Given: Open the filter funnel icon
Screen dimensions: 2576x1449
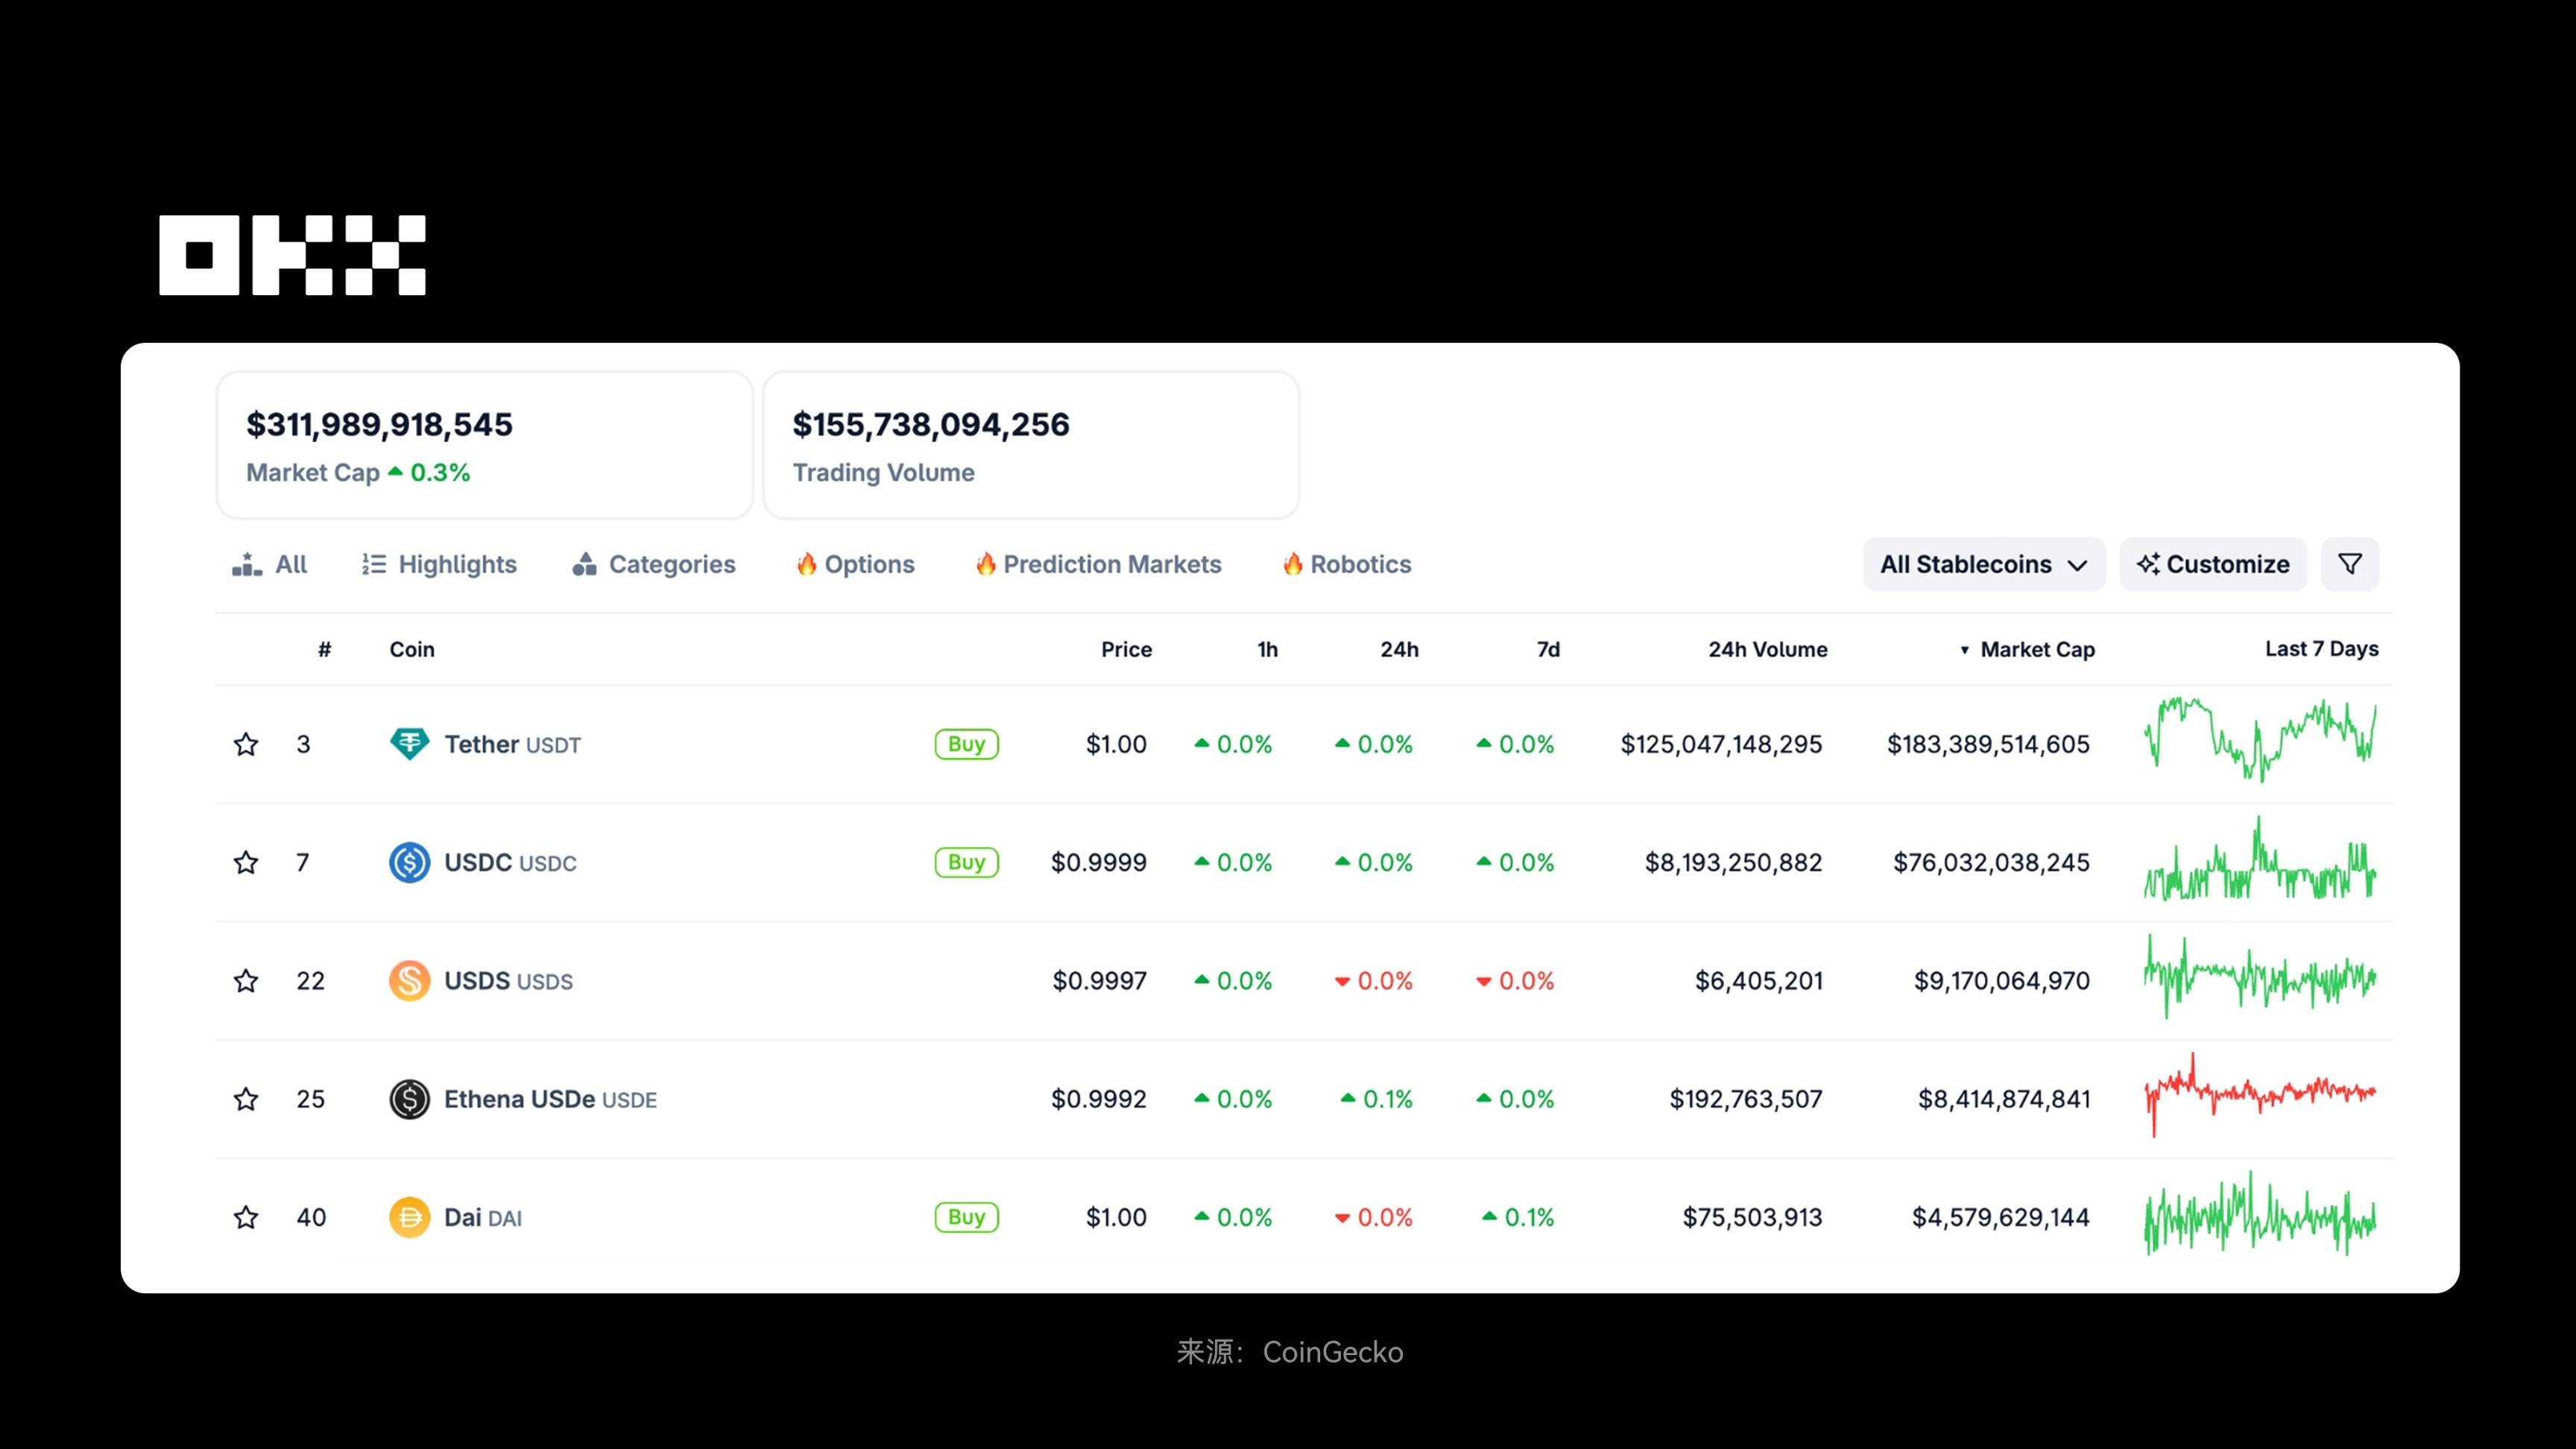Looking at the screenshot, I should (x=2349, y=564).
